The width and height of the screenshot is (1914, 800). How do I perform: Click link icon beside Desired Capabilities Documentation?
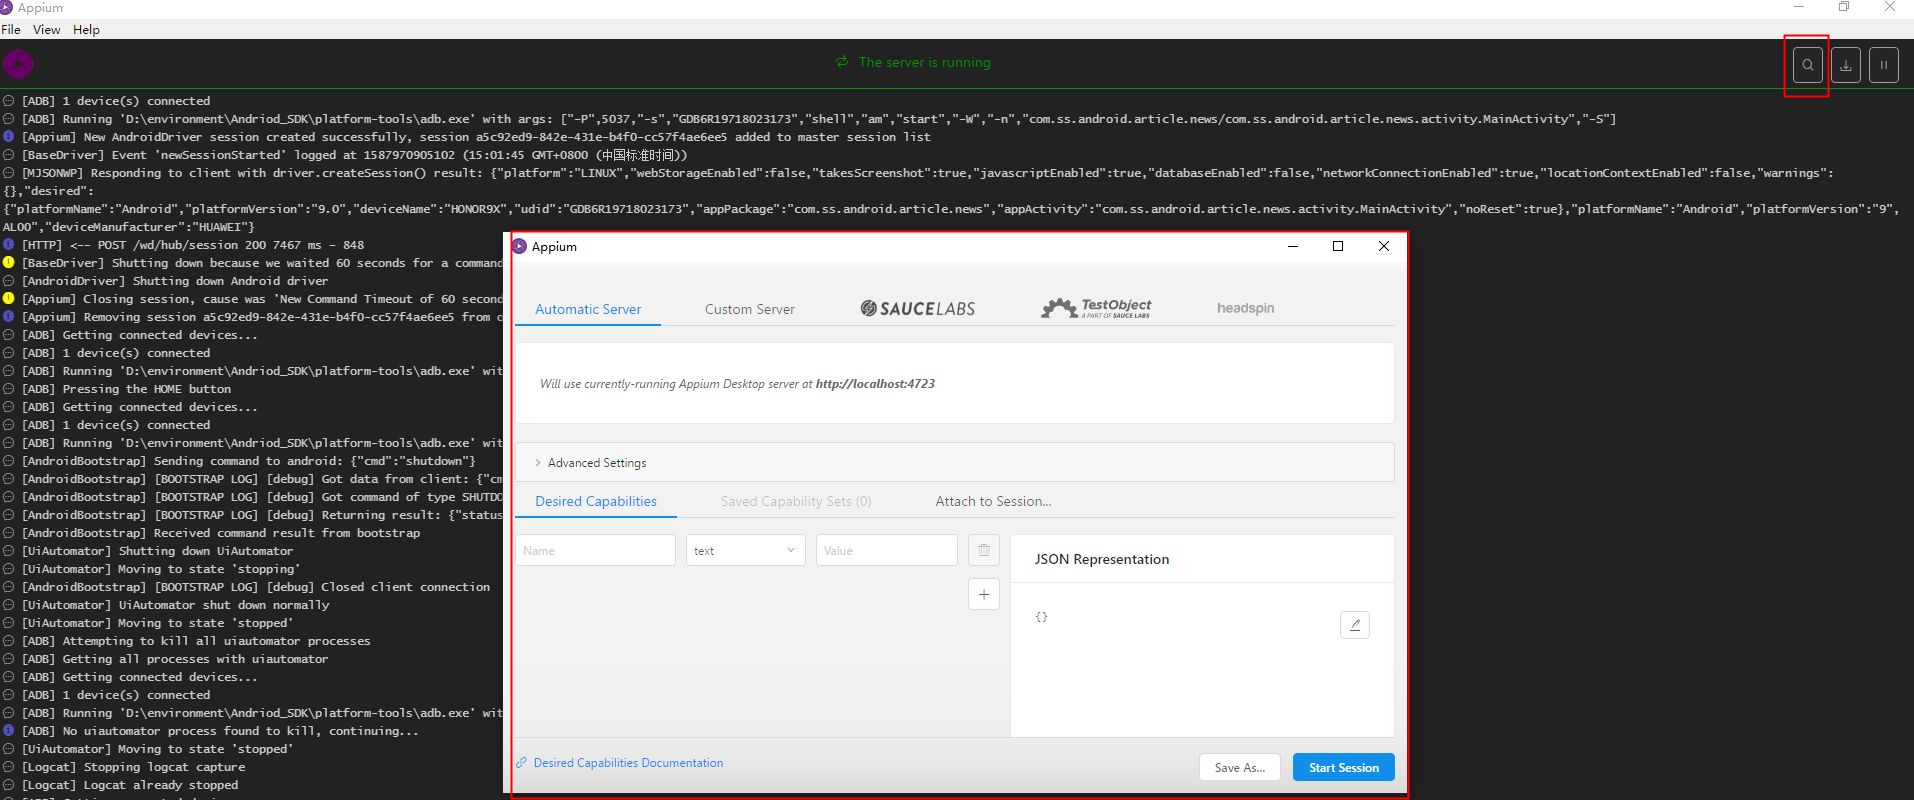point(521,763)
